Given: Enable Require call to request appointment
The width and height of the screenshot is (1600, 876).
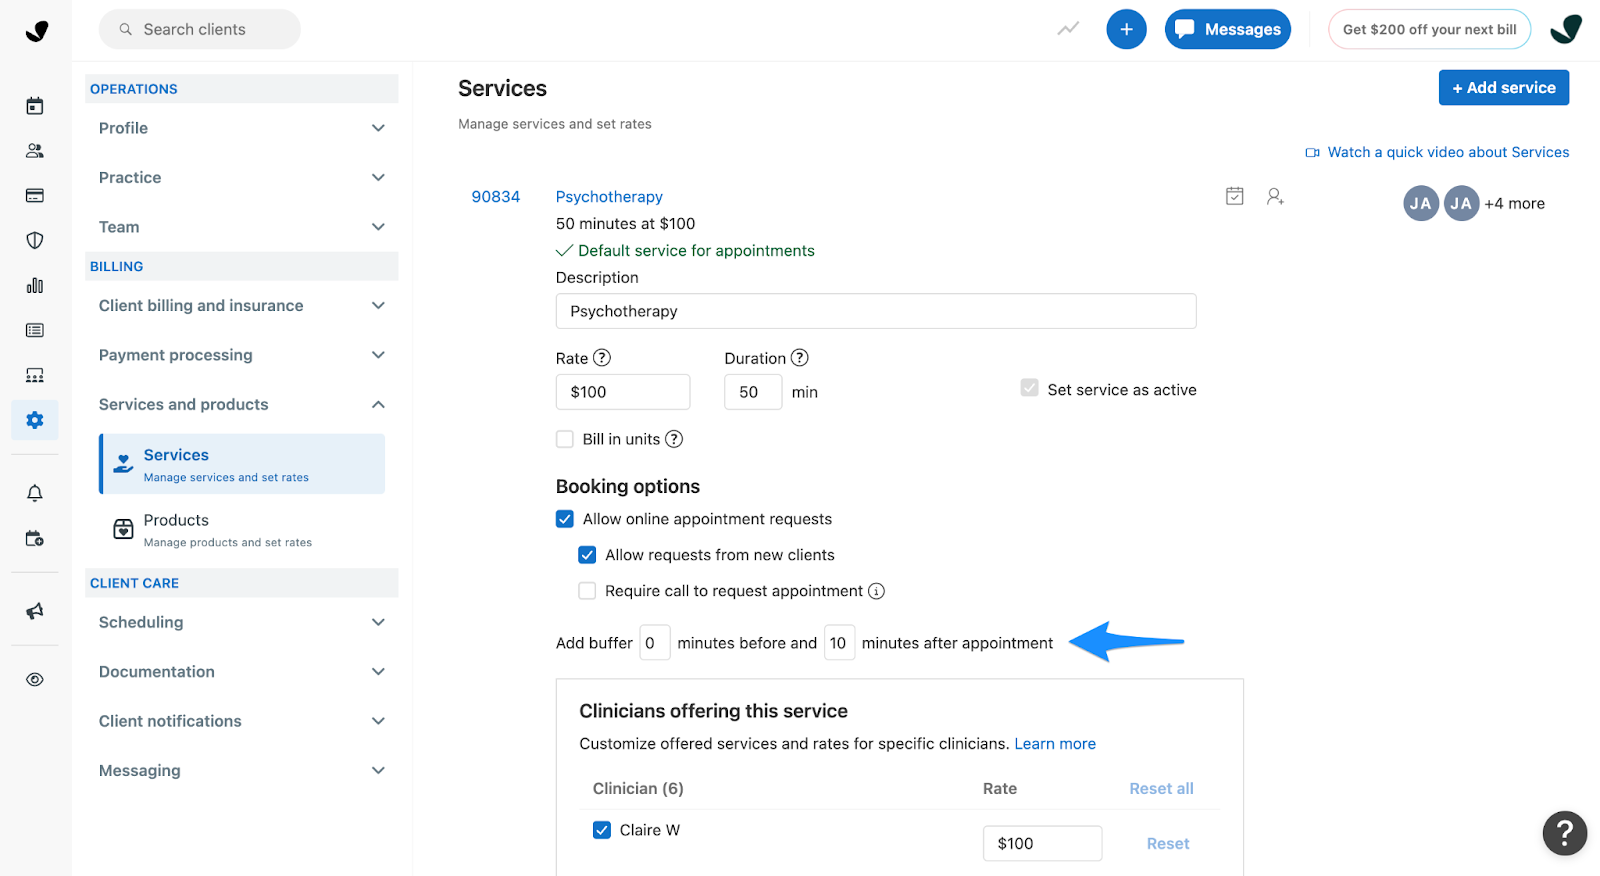Looking at the screenshot, I should (x=587, y=591).
